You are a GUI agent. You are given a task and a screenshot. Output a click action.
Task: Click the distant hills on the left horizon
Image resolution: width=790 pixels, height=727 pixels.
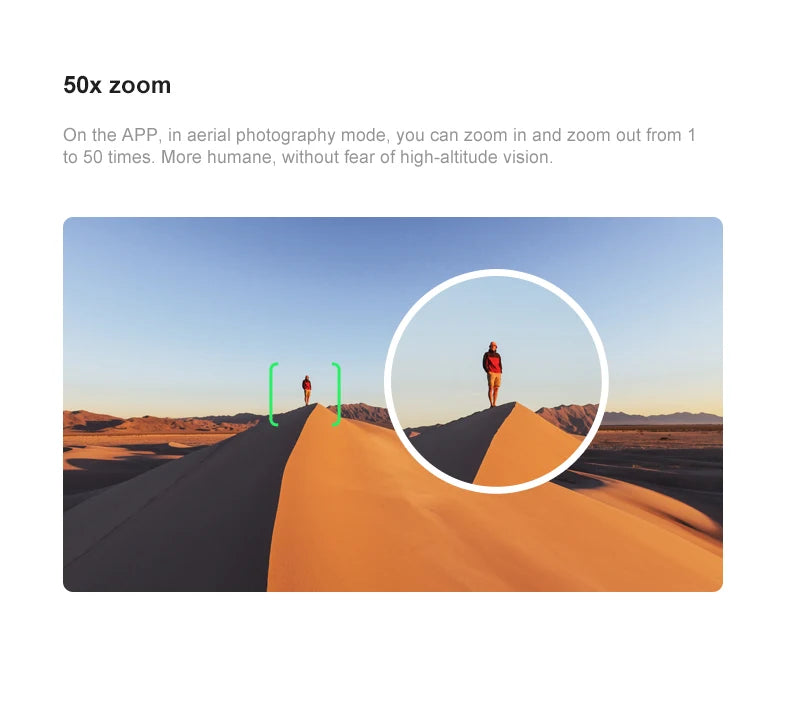[151, 422]
